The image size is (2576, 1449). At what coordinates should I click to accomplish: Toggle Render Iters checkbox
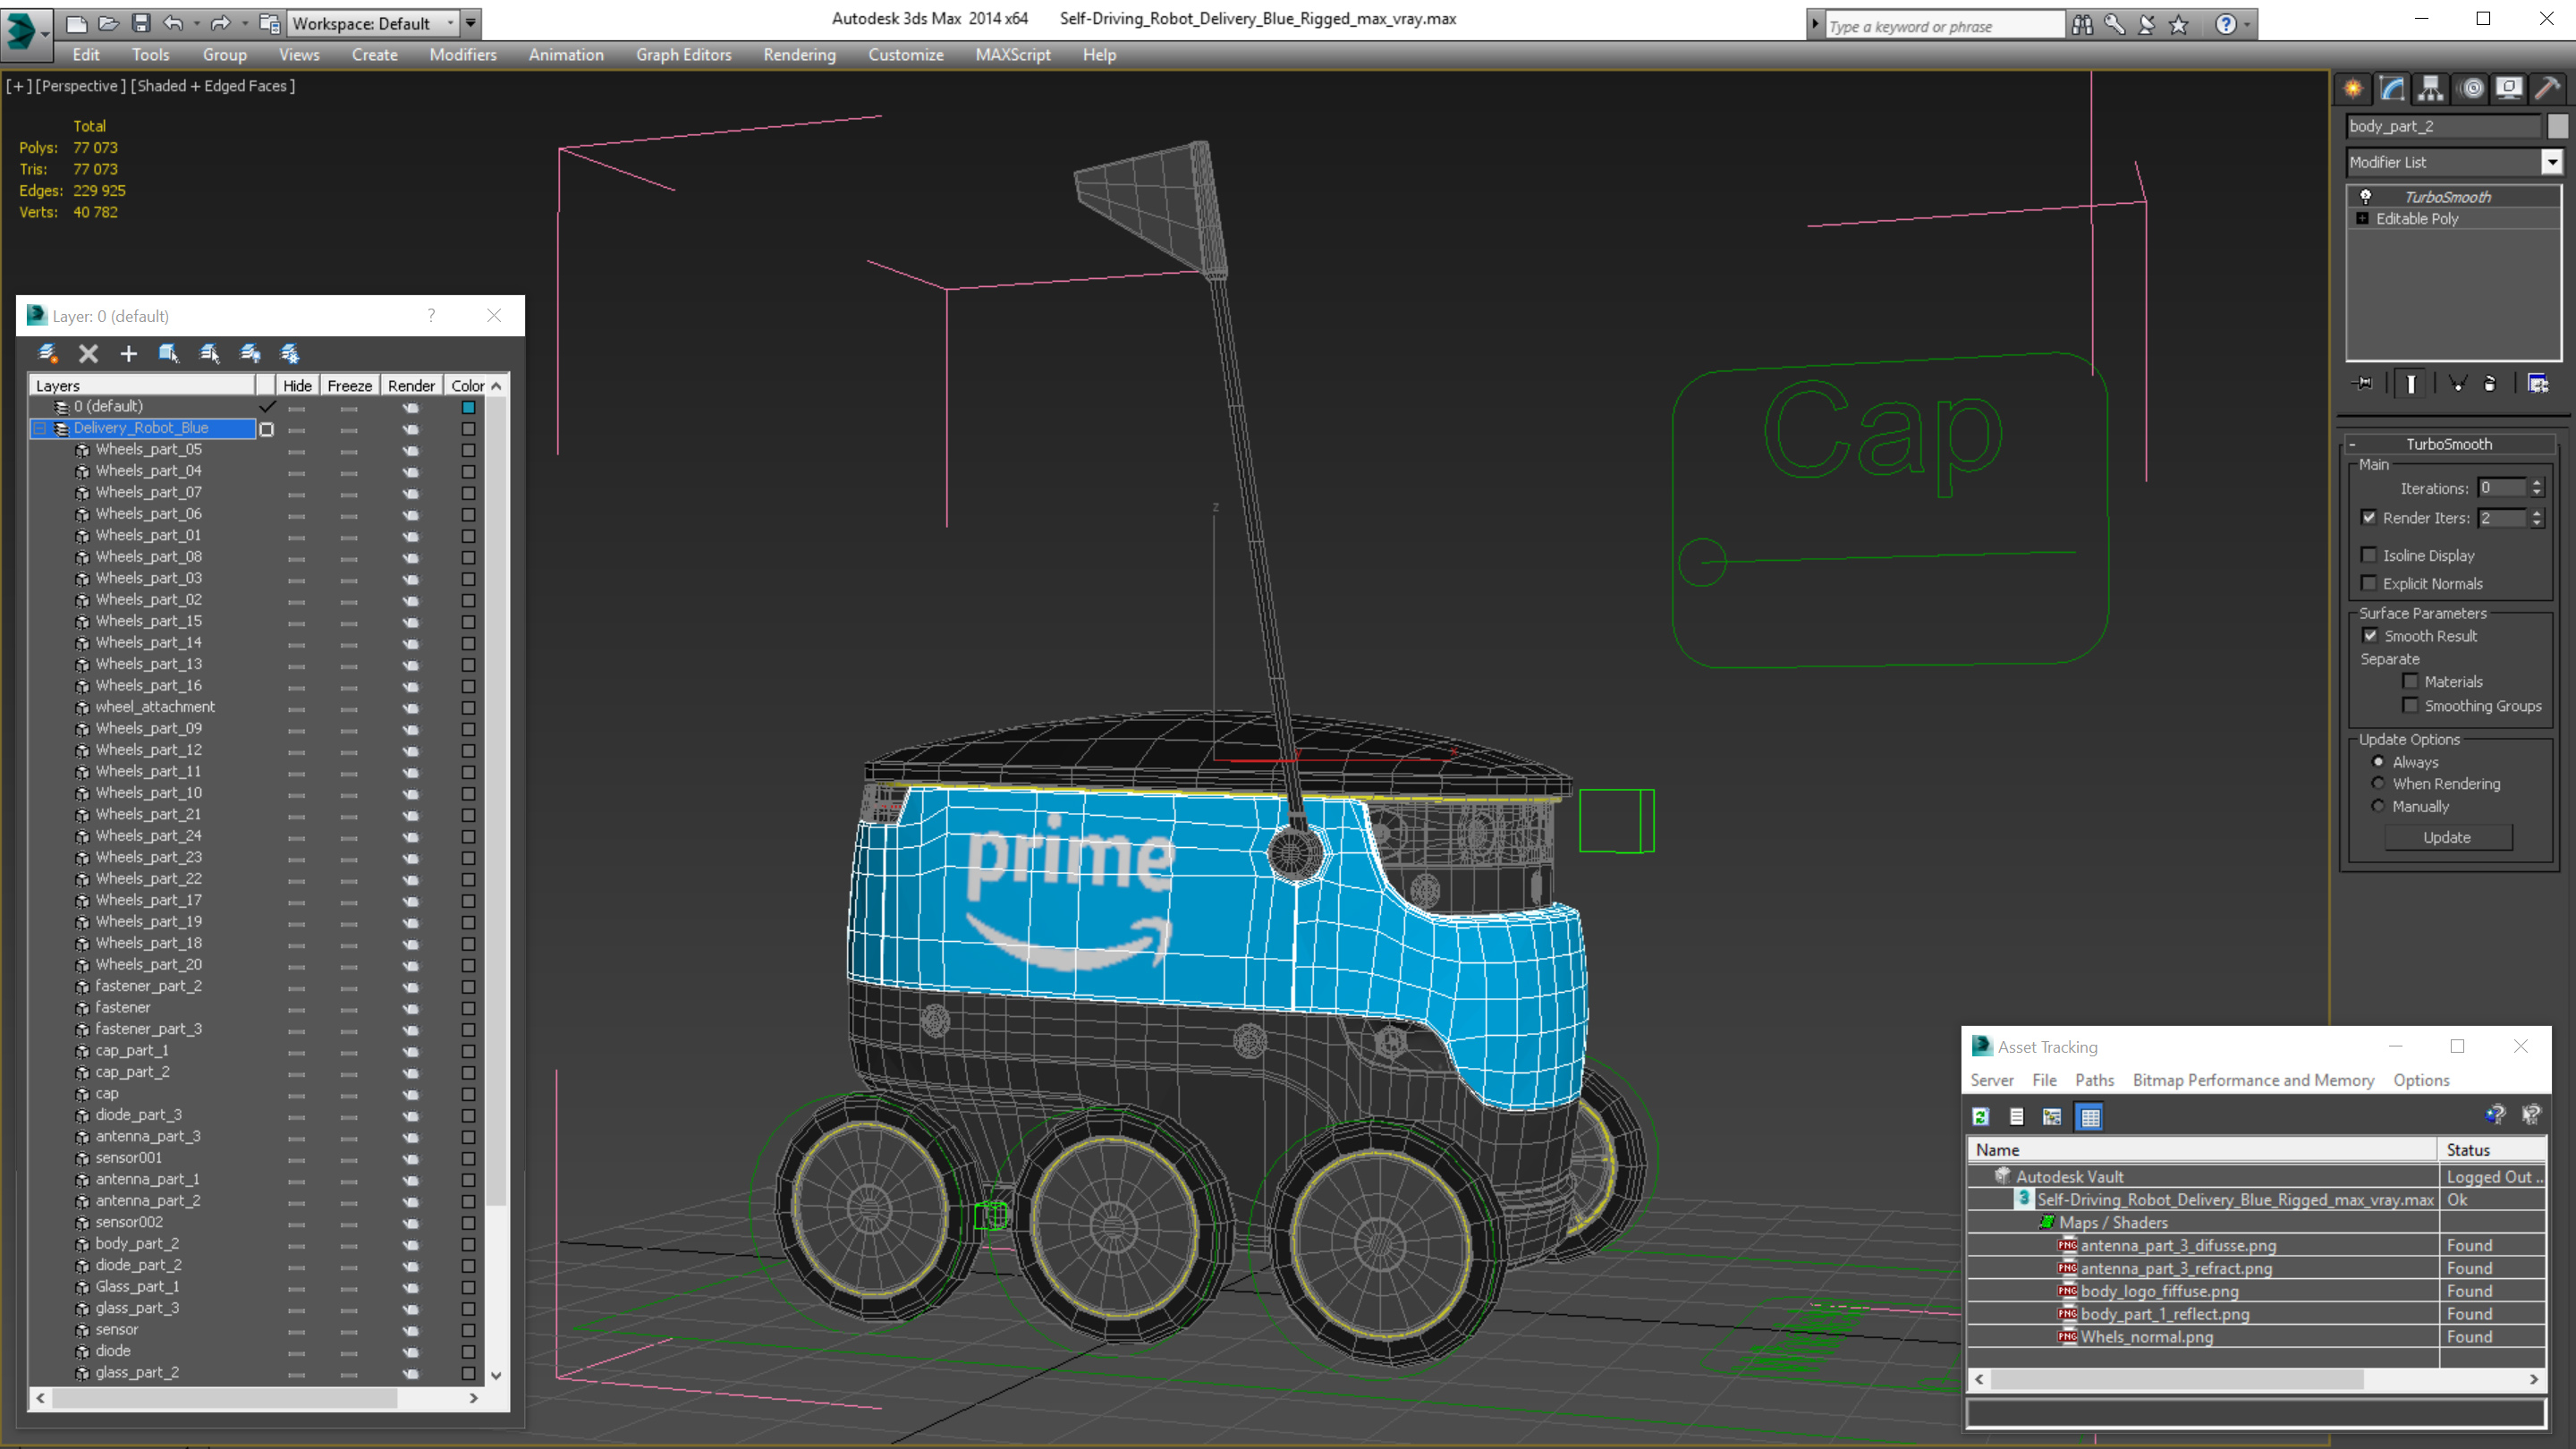pyautogui.click(x=2369, y=518)
